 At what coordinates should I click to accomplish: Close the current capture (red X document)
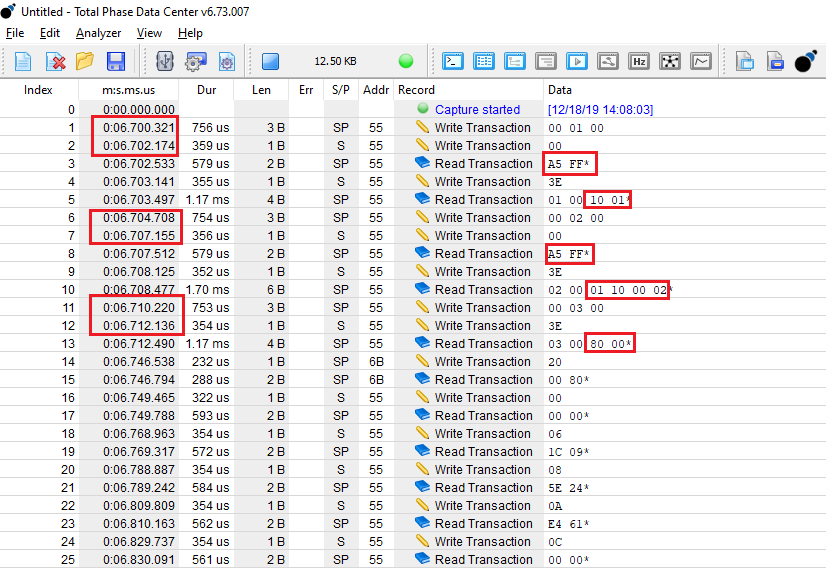(55, 62)
